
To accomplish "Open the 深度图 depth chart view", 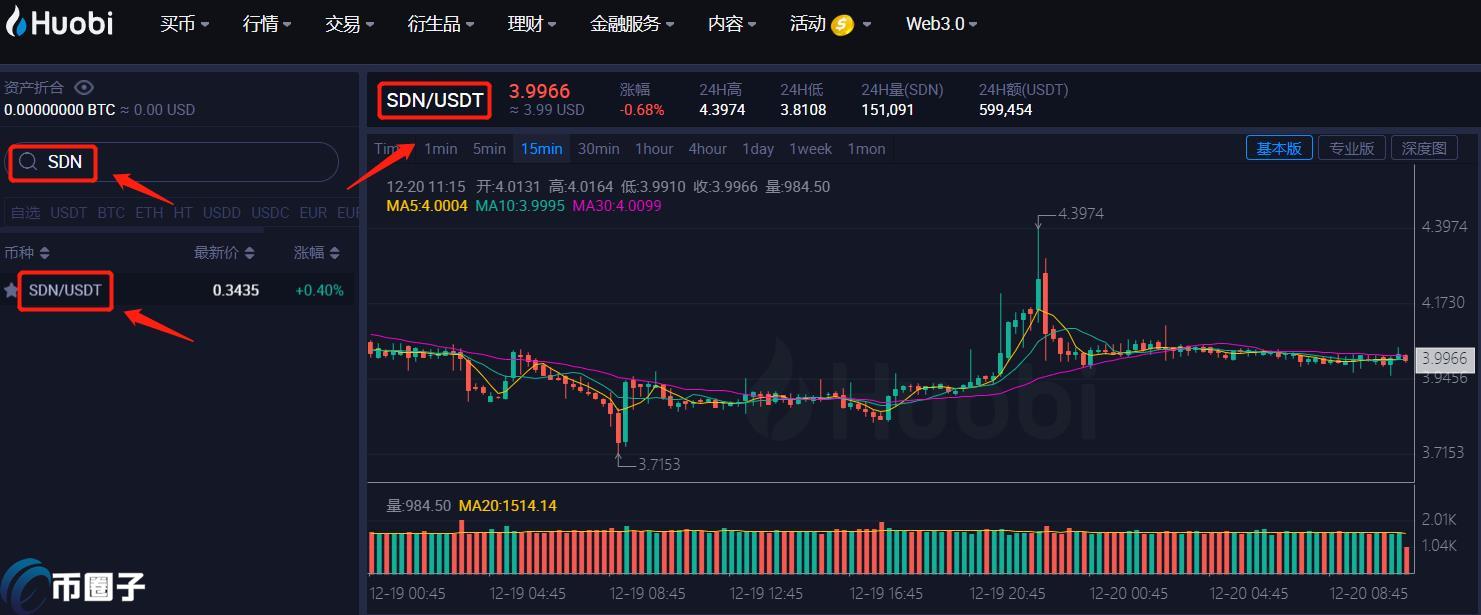I will click(x=1423, y=148).
